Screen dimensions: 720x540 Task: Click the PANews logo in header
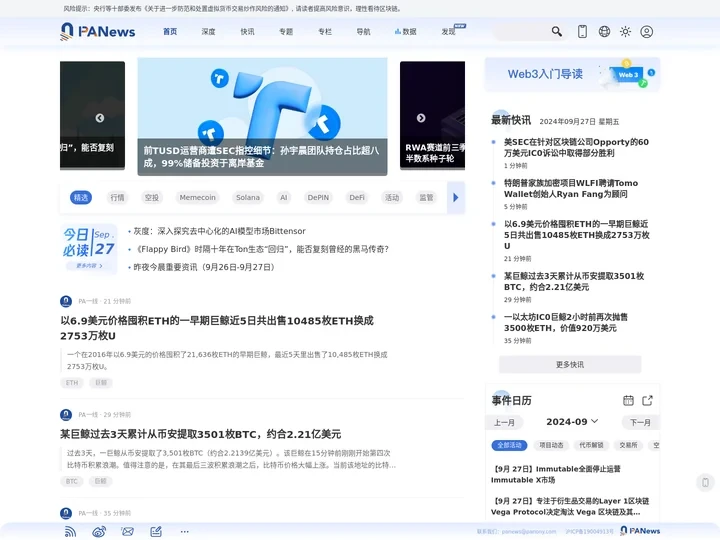[x=98, y=31]
